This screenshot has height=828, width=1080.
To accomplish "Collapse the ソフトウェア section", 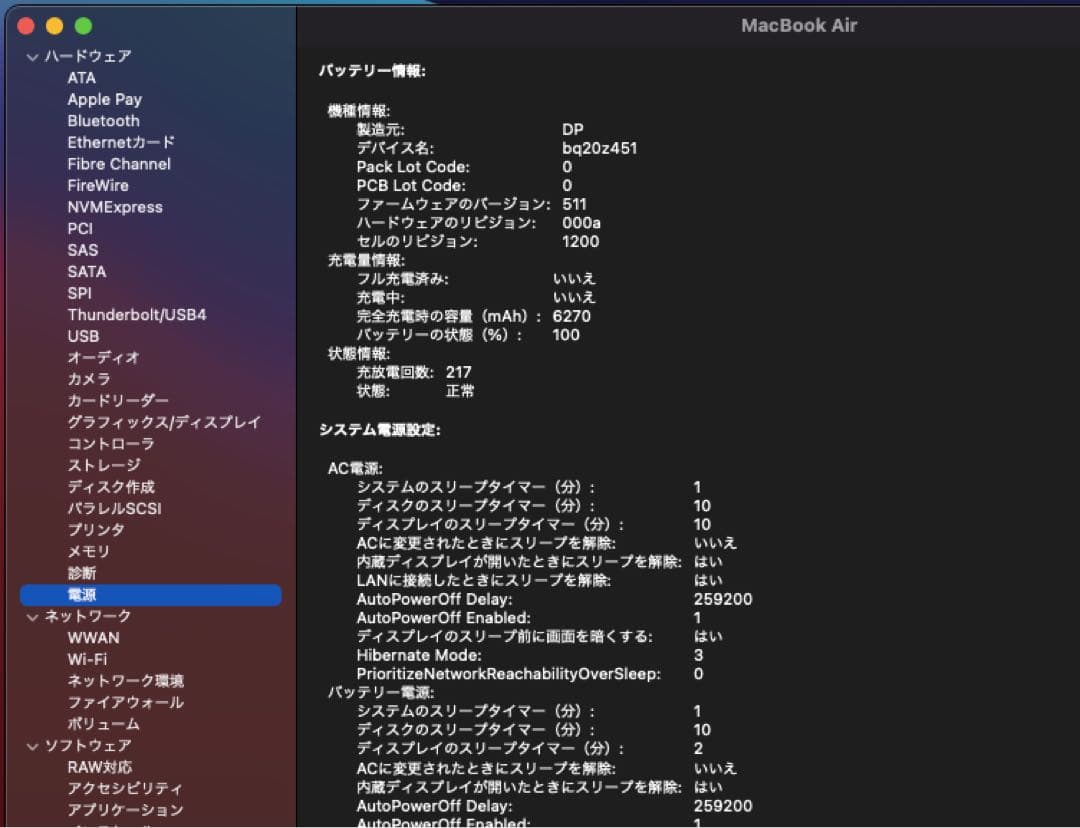I will coord(33,745).
